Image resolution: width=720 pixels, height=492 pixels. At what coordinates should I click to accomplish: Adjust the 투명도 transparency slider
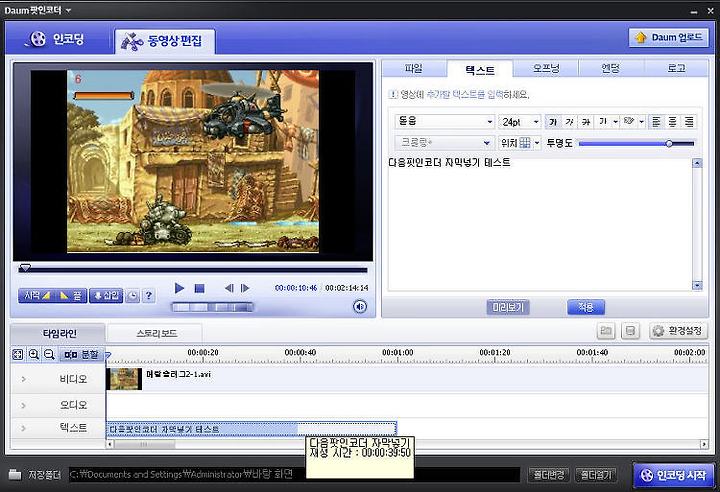pyautogui.click(x=669, y=144)
